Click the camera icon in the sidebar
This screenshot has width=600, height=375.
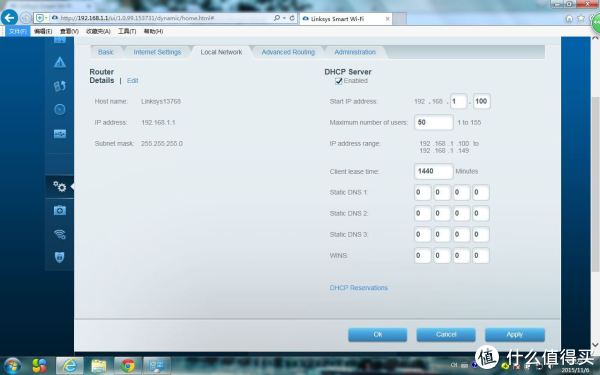click(60, 210)
